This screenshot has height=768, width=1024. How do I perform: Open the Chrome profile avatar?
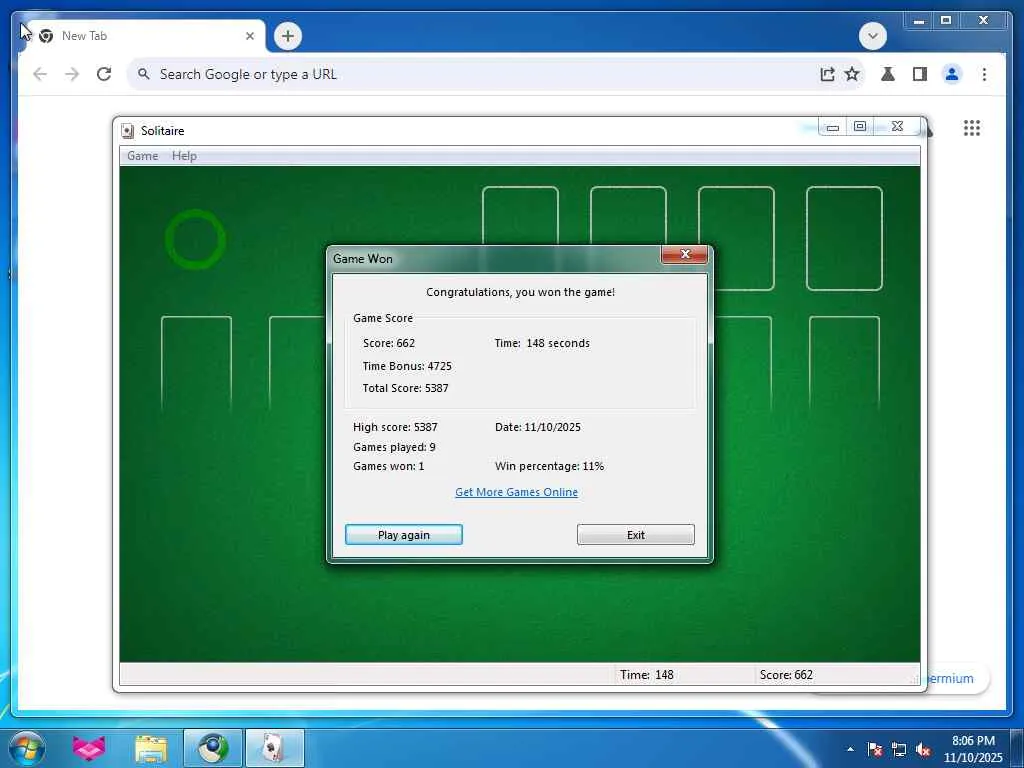click(952, 74)
